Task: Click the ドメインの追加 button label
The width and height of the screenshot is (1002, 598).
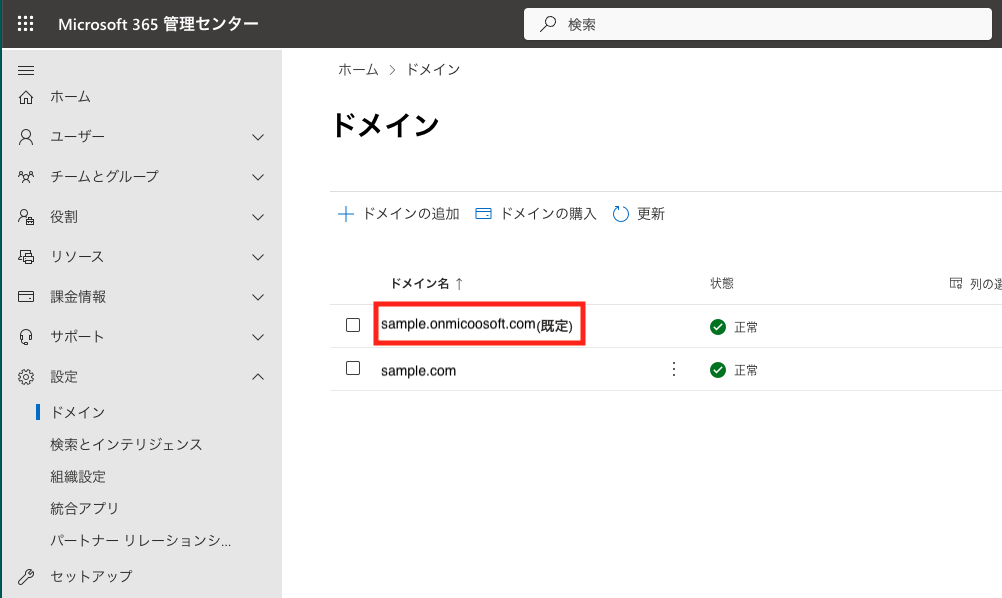Action: pos(411,214)
